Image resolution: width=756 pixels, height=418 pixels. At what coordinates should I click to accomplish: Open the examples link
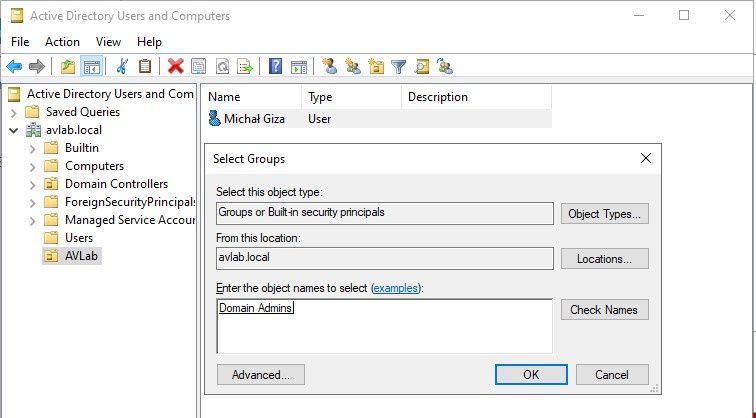[x=396, y=288]
